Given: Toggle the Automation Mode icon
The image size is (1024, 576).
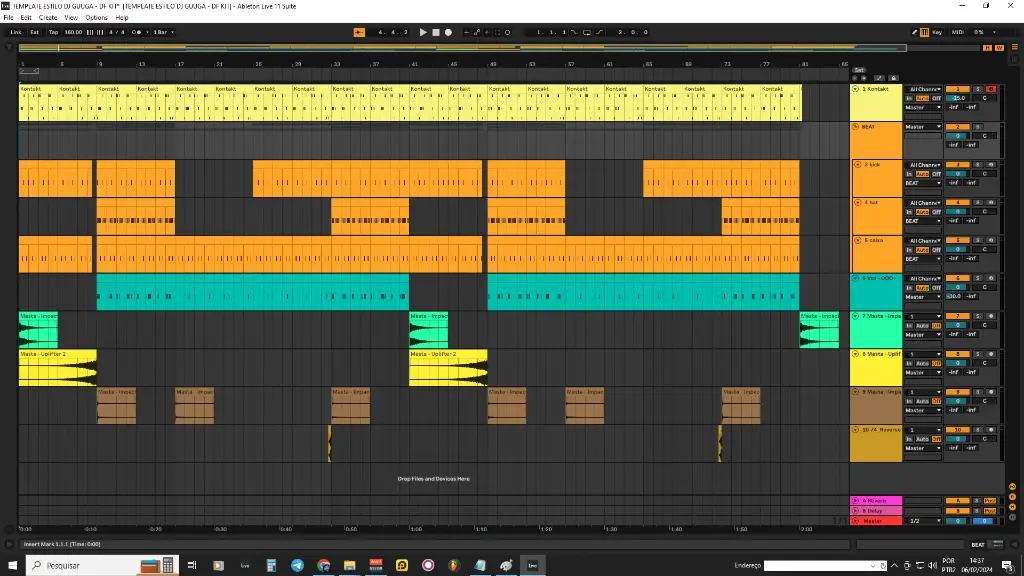Looking at the screenshot, I should coord(879,78).
